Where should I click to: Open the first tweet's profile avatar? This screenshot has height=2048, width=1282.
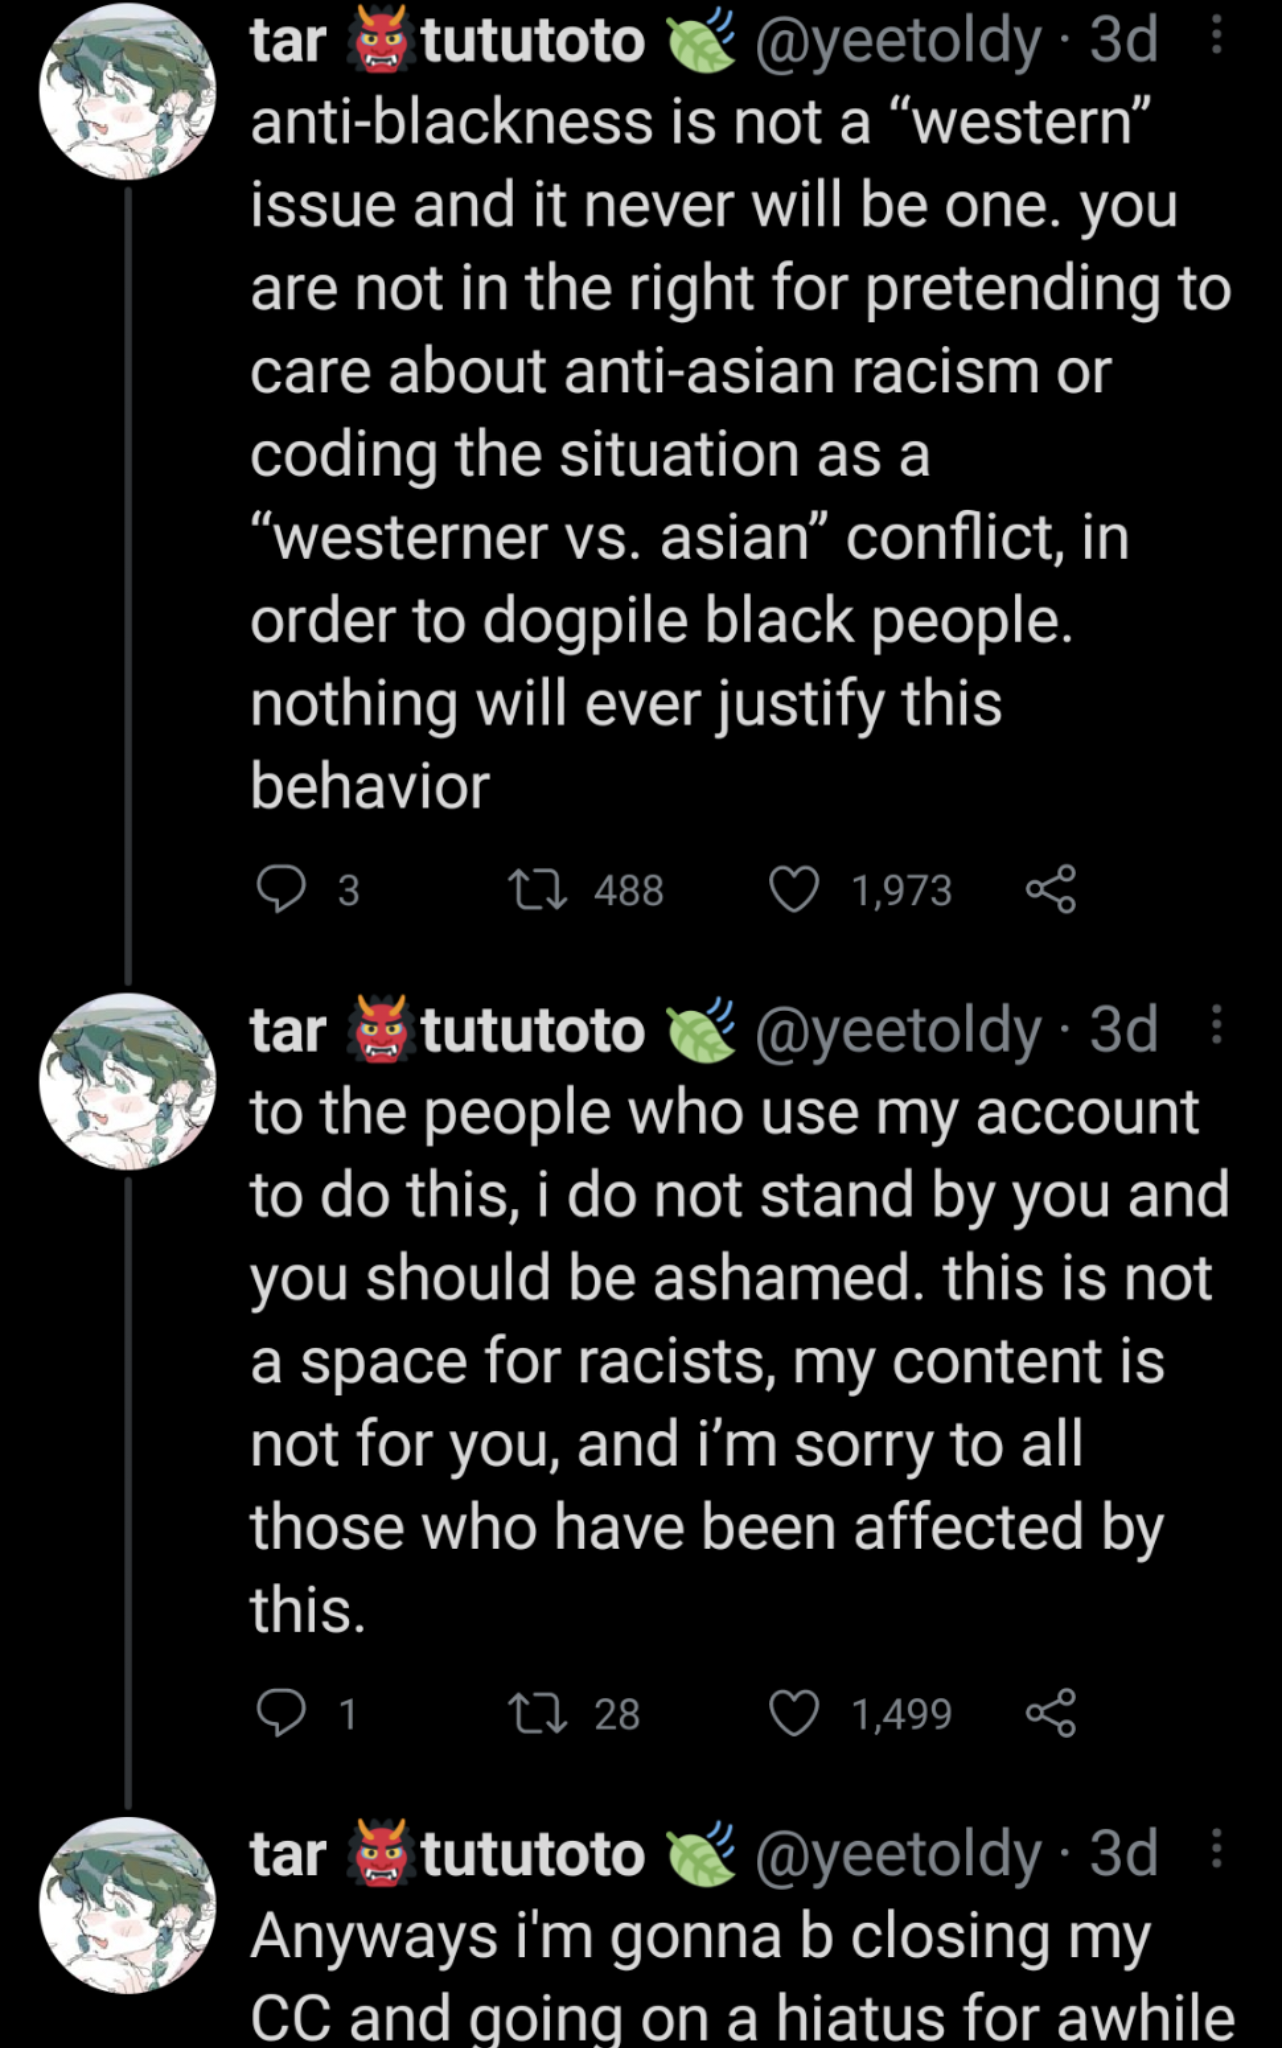click(x=128, y=92)
